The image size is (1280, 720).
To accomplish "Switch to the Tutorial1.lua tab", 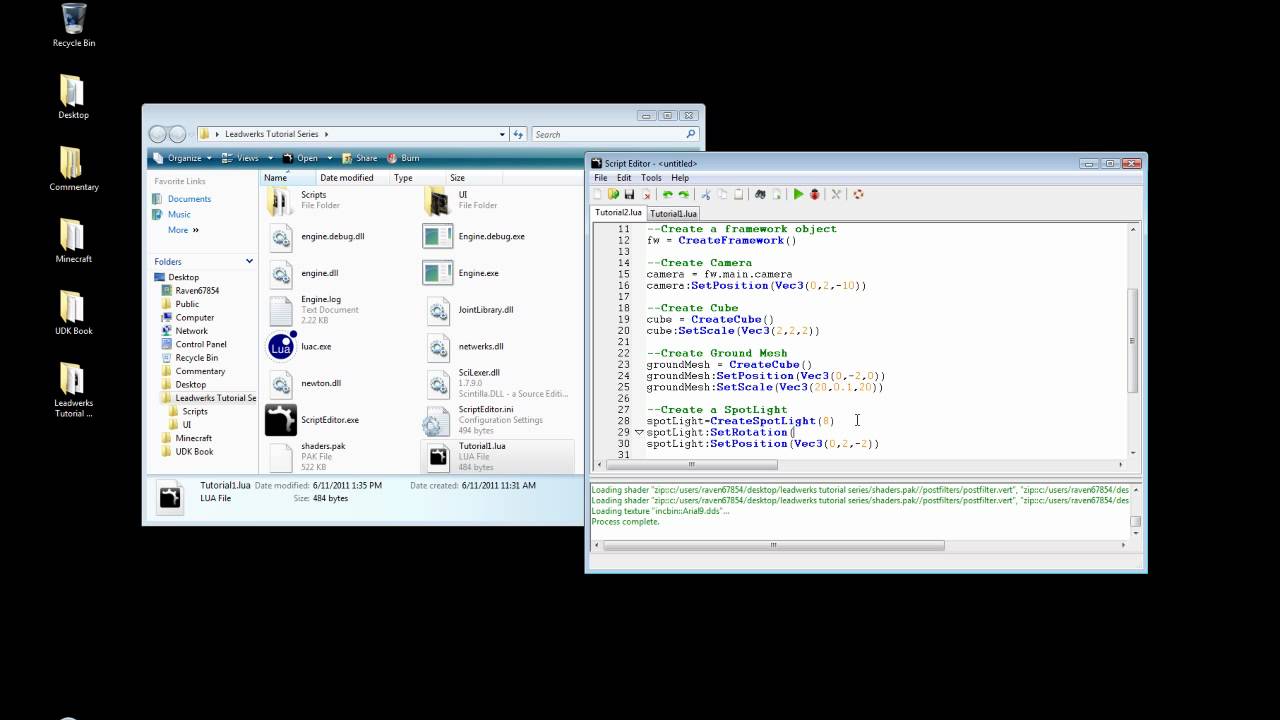I will (673, 213).
